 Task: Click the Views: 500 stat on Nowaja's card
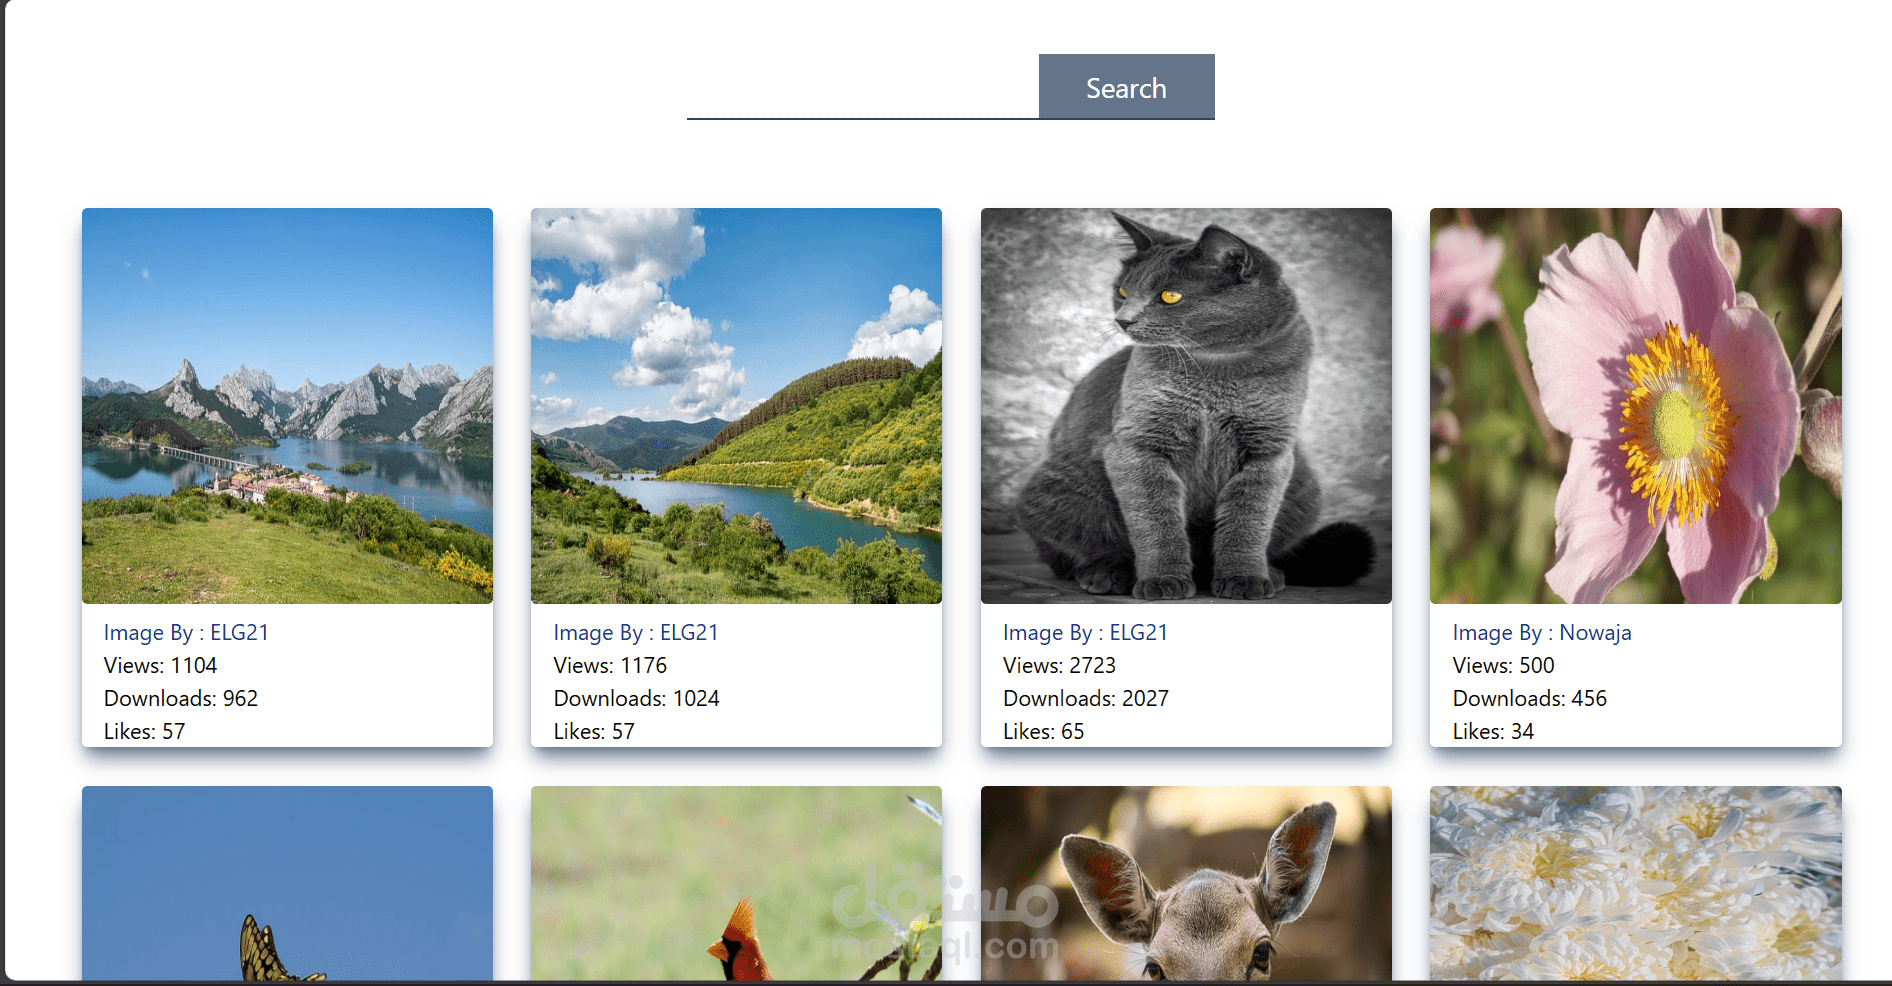pyautogui.click(x=1503, y=665)
